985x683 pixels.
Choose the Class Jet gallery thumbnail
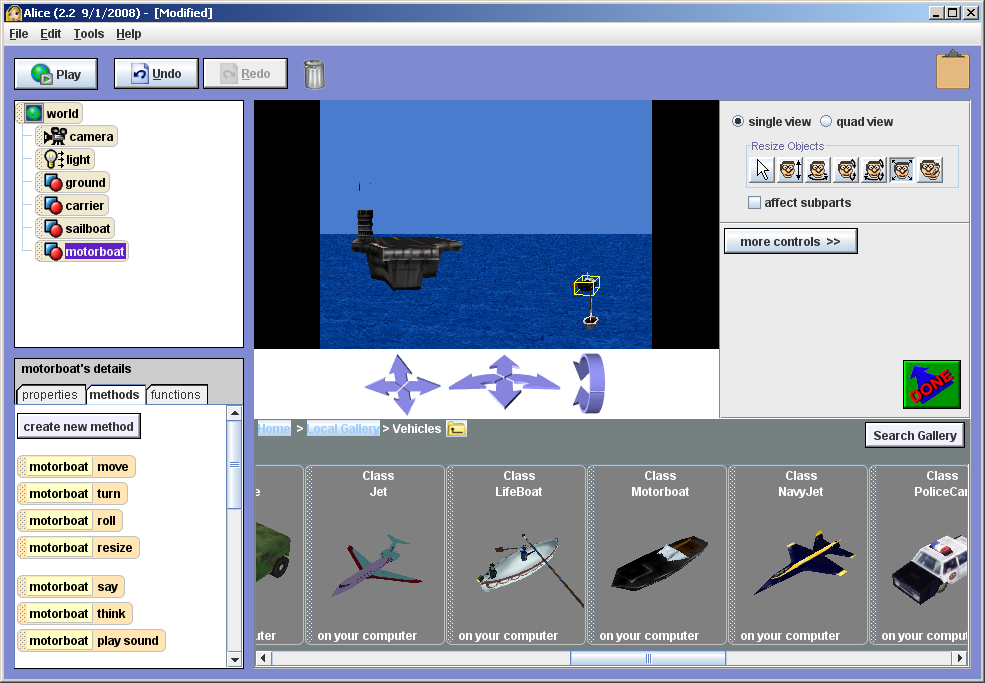(375, 555)
